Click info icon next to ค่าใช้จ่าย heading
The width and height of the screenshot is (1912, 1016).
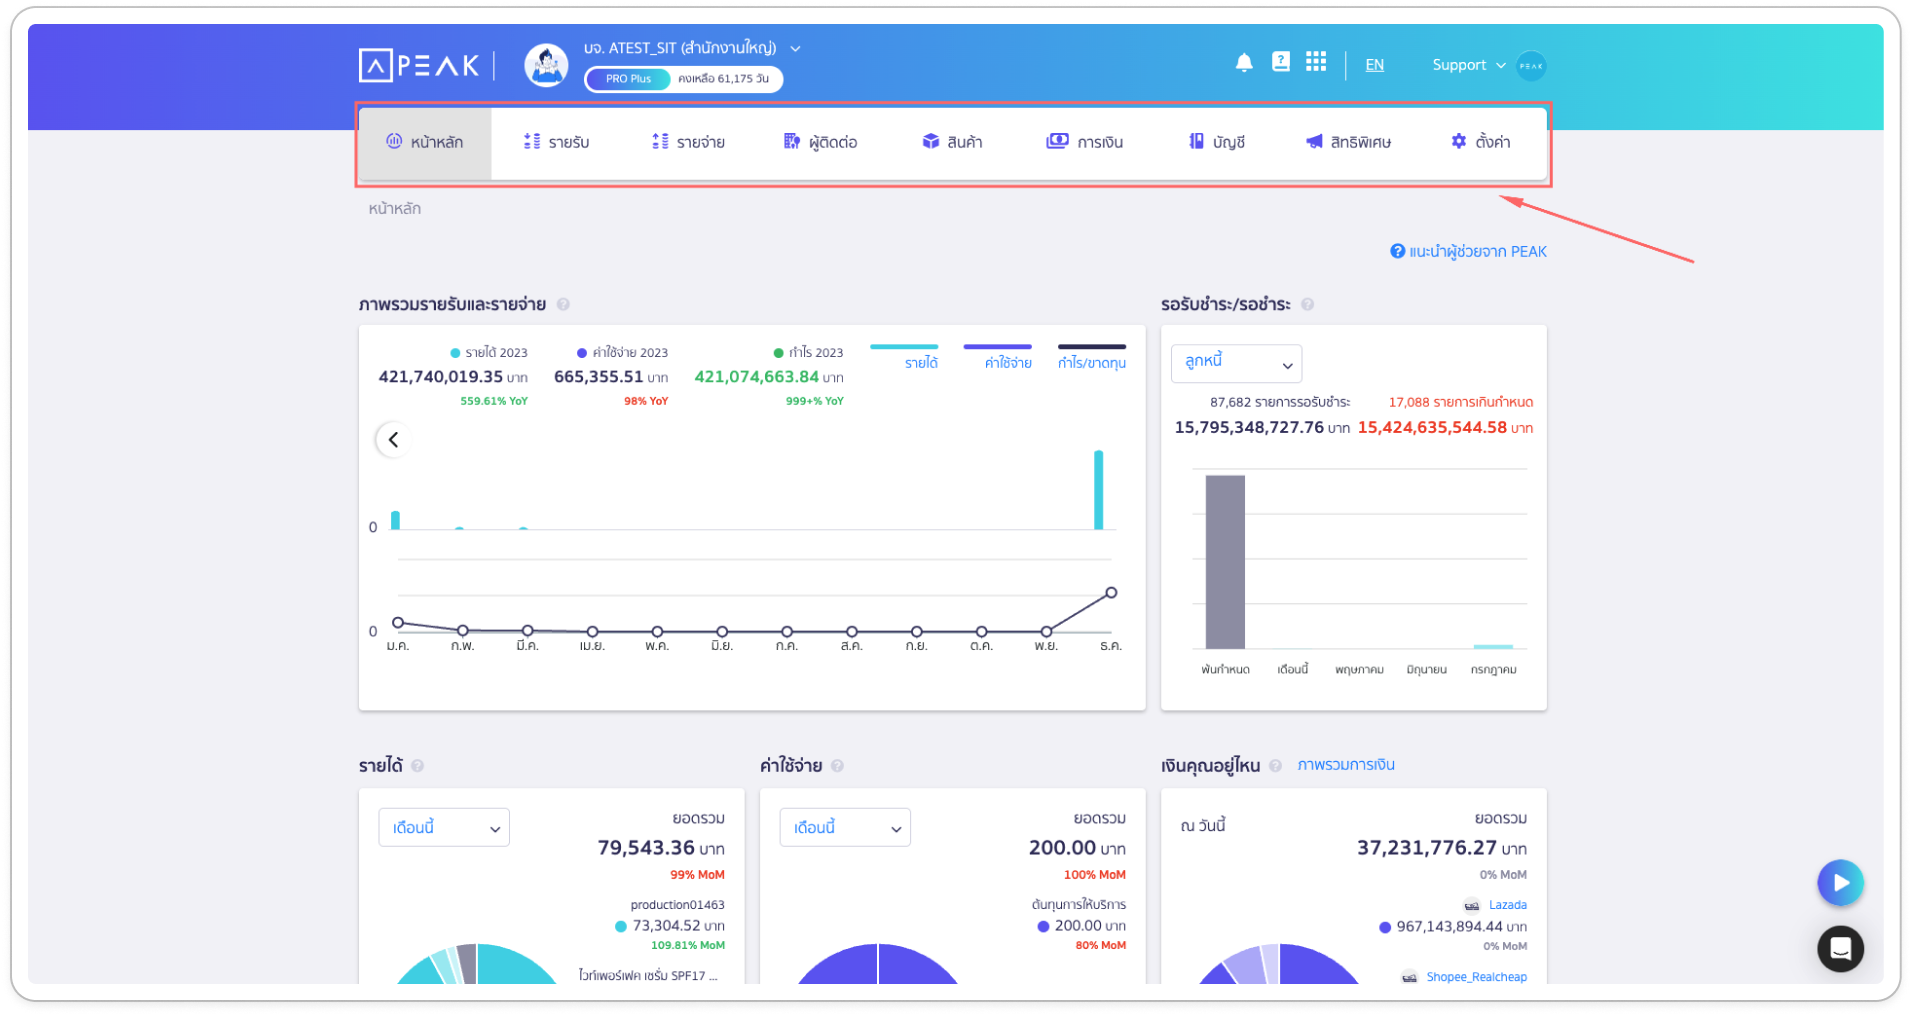pos(837,765)
